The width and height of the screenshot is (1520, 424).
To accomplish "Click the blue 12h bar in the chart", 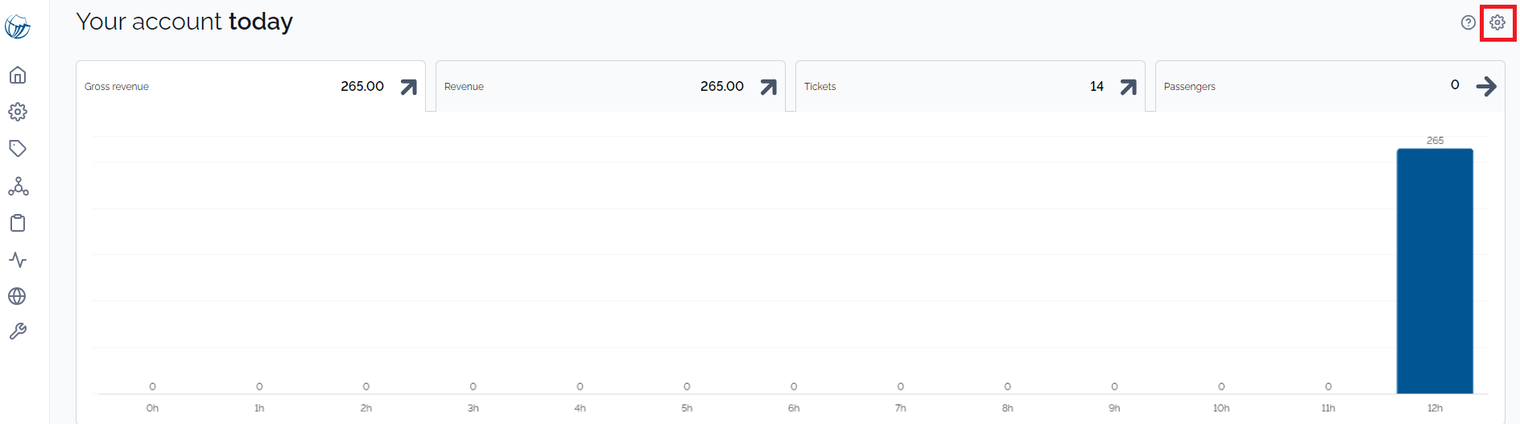I will (1435, 271).
